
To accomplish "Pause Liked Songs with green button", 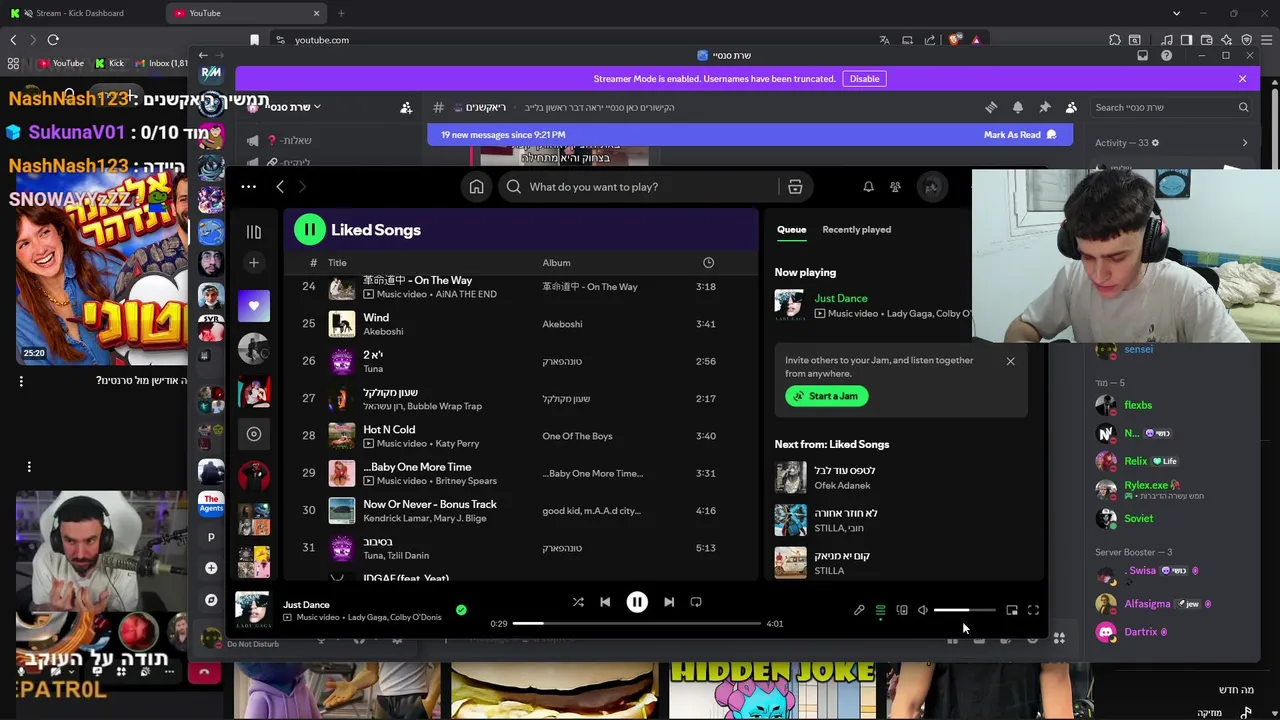I will pos(310,230).
